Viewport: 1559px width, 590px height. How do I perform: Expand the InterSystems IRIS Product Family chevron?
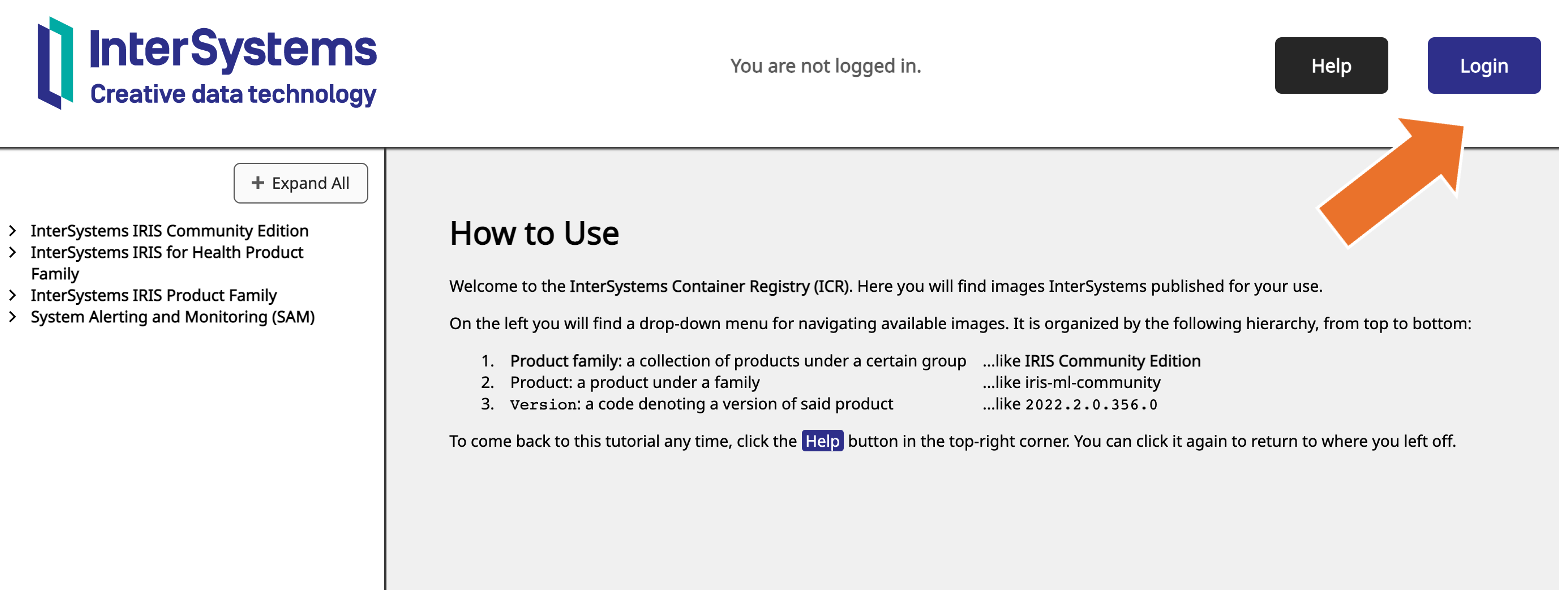coord(13,296)
